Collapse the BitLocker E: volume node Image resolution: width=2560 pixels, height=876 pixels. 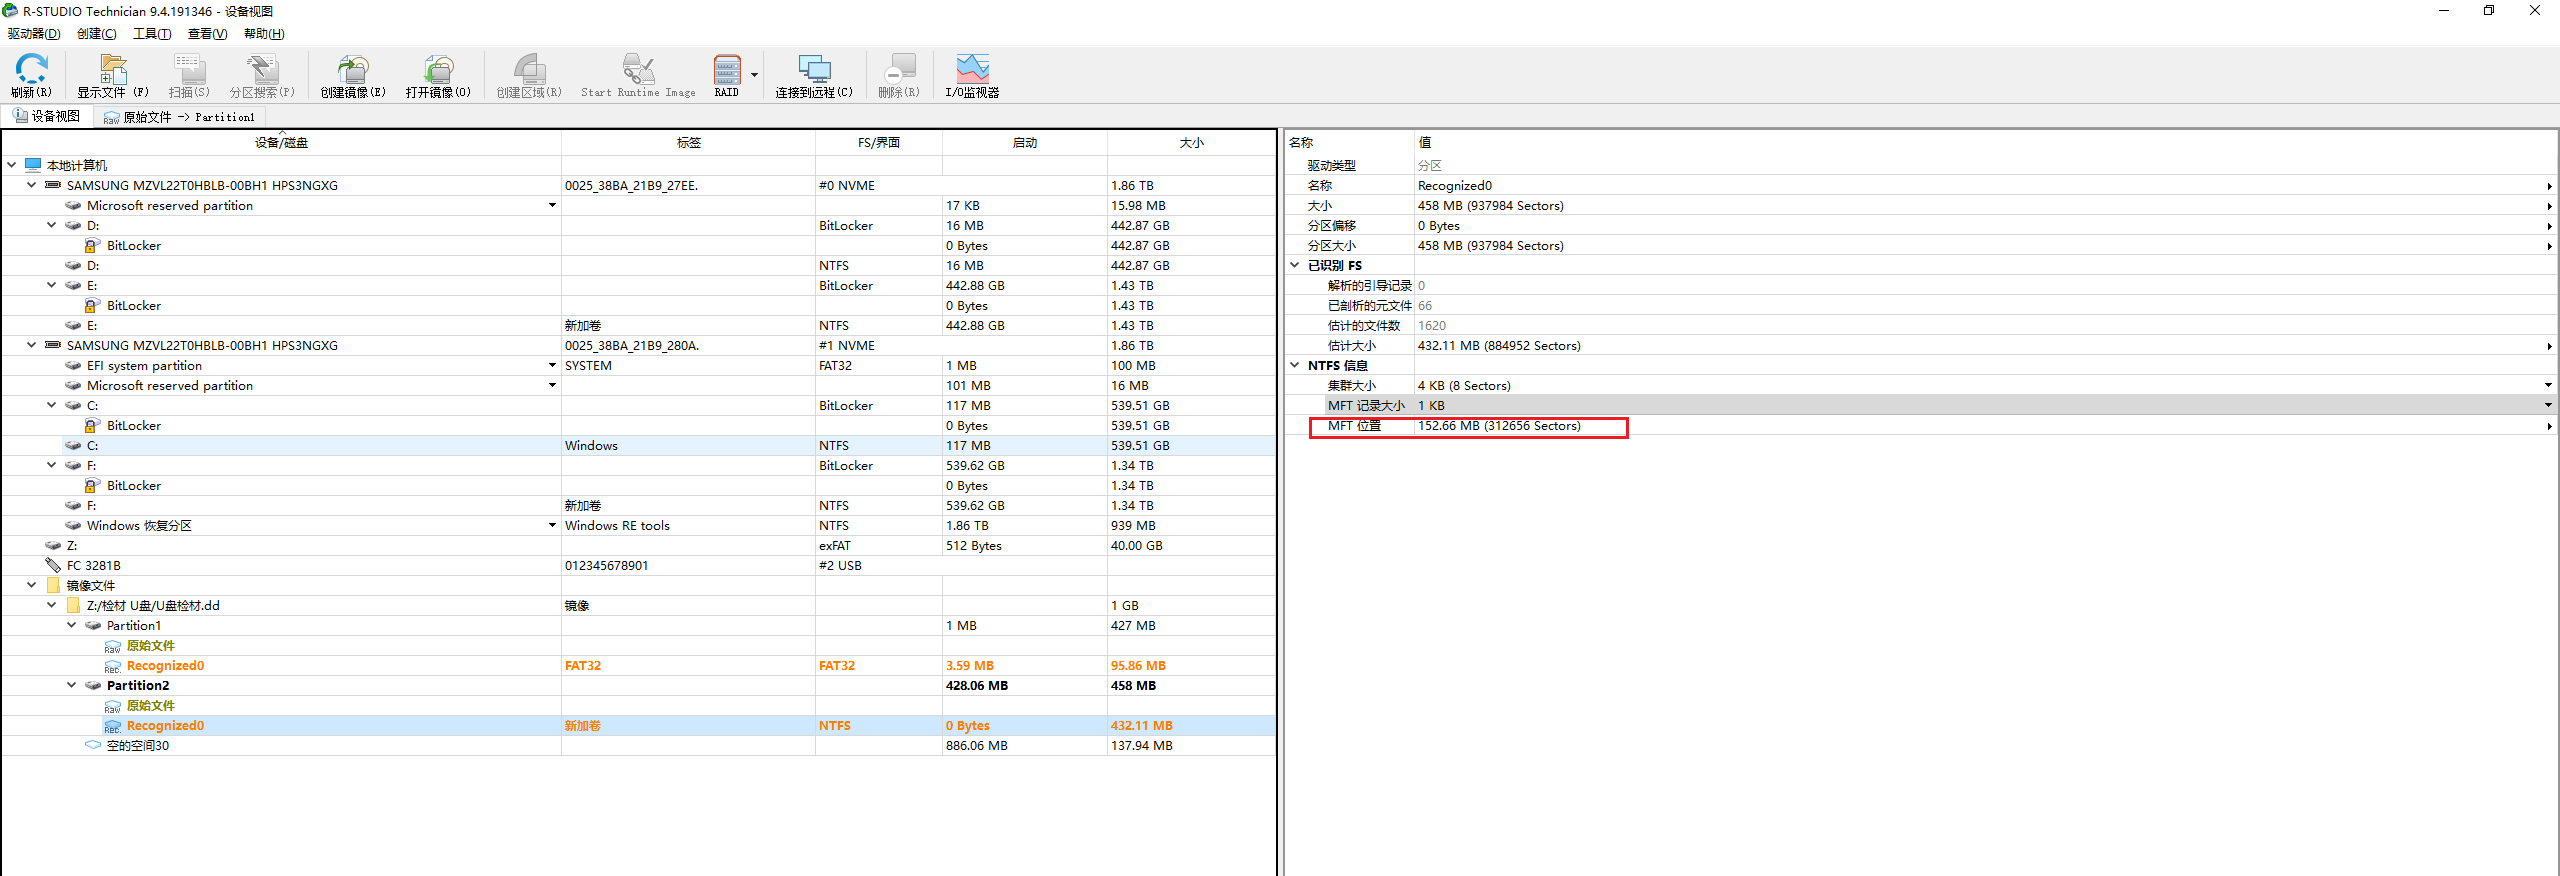51,285
